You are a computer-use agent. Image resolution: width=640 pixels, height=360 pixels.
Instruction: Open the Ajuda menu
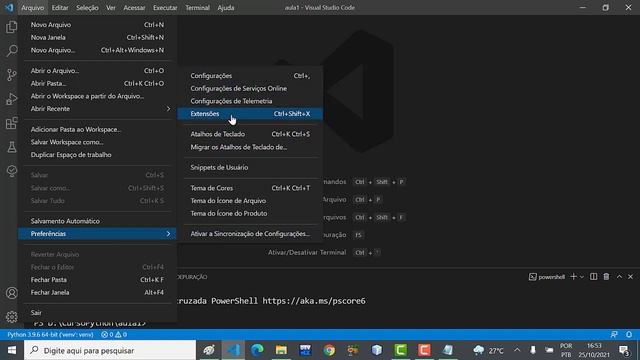coord(226,7)
